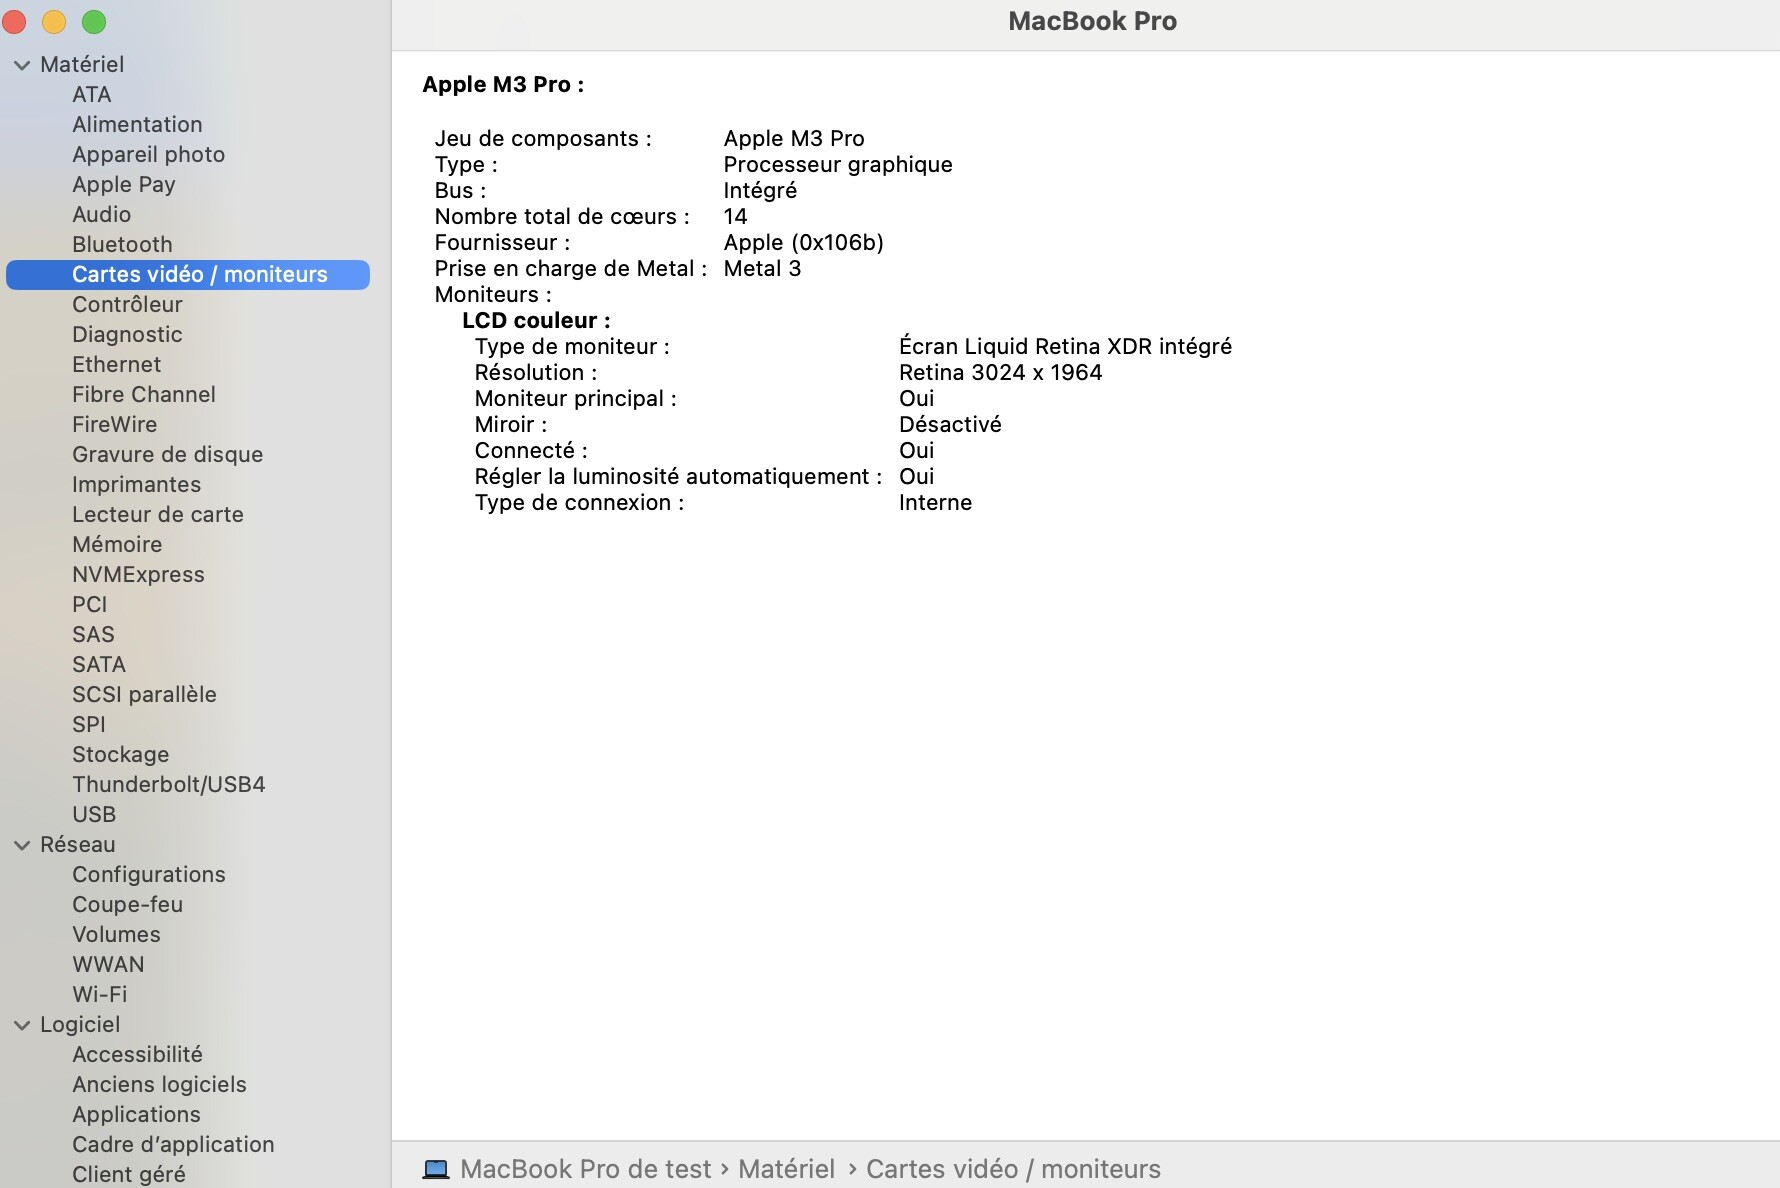
Task: Show Imprimantes details
Action: pyautogui.click(x=136, y=484)
